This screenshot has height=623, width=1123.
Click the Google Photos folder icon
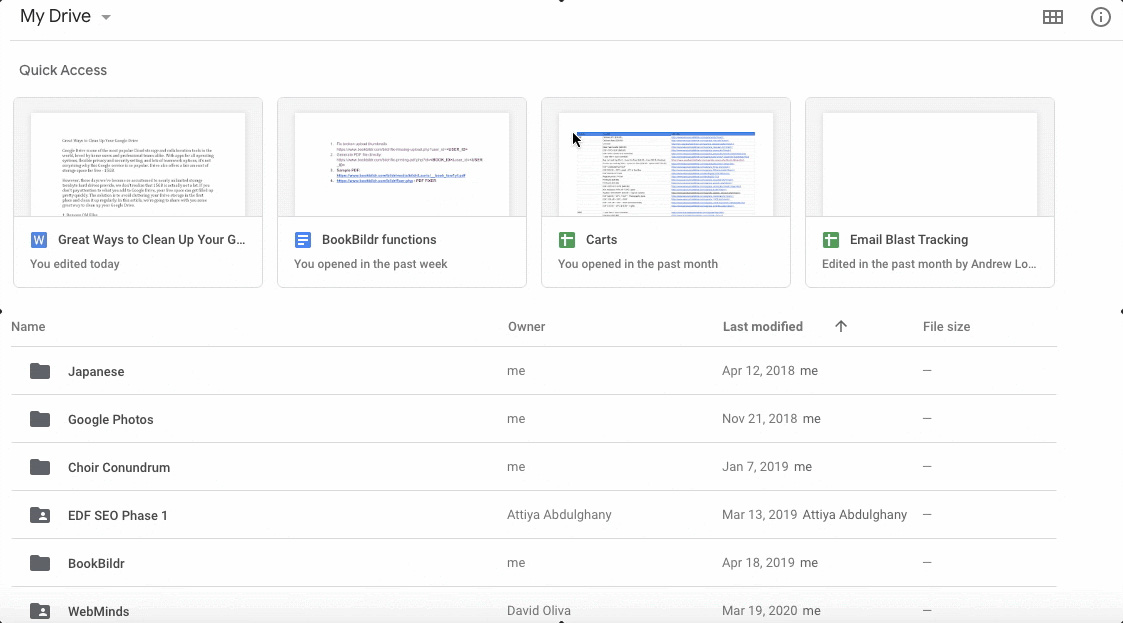pyautogui.click(x=40, y=419)
